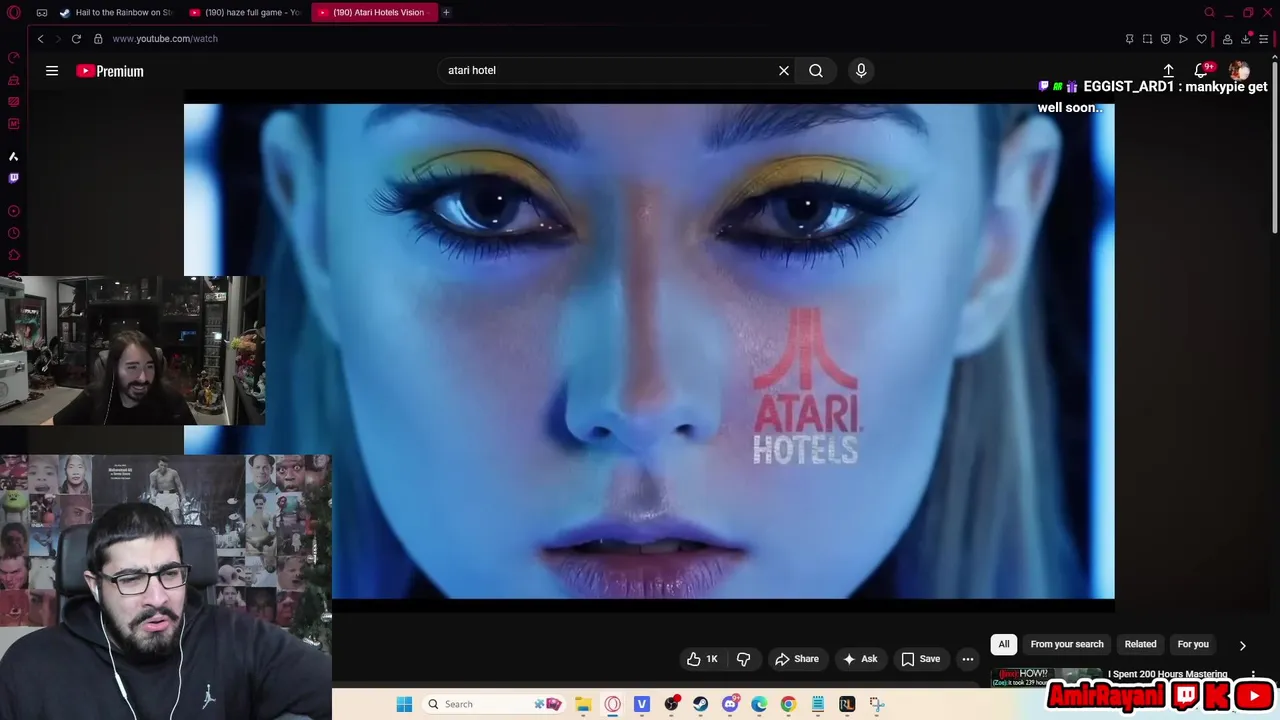Open the Rocket League taskbar icon

(847, 704)
